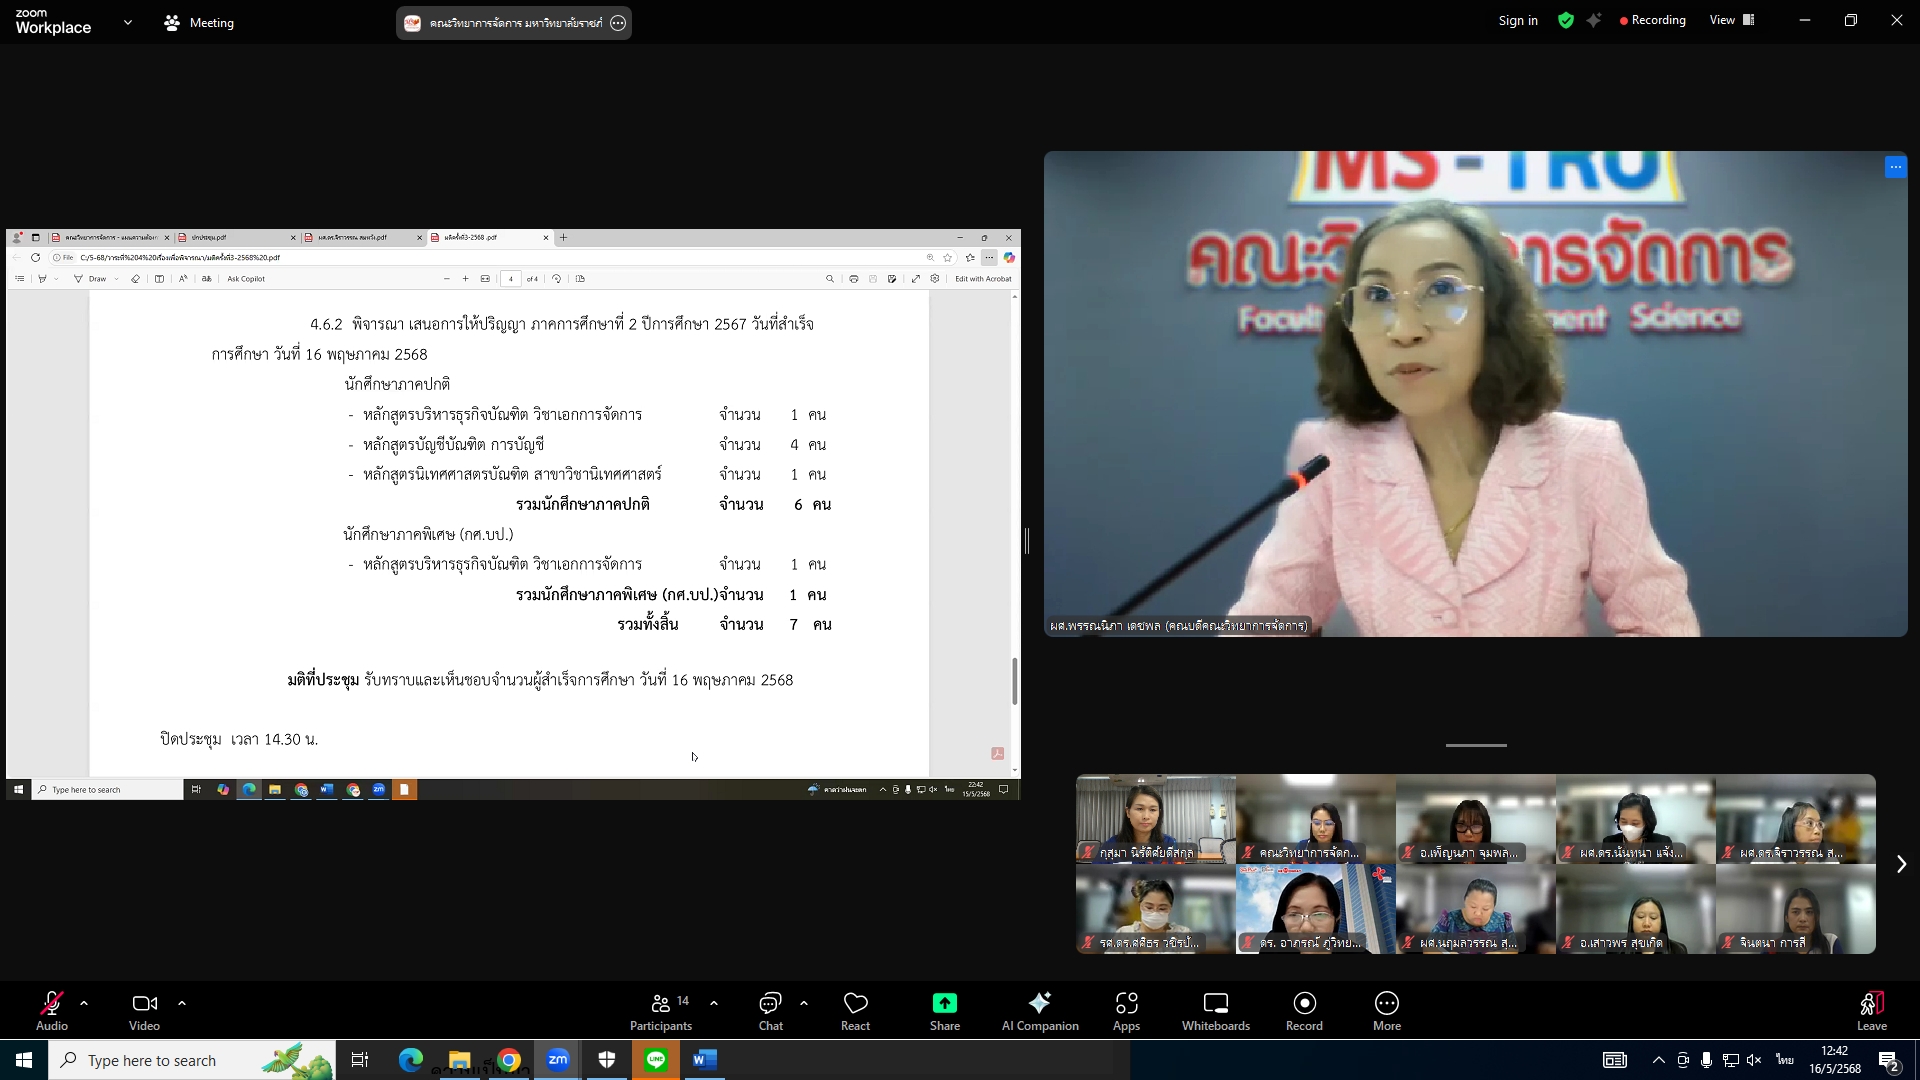Expand audio options arrow next to Audio

(x=84, y=1002)
